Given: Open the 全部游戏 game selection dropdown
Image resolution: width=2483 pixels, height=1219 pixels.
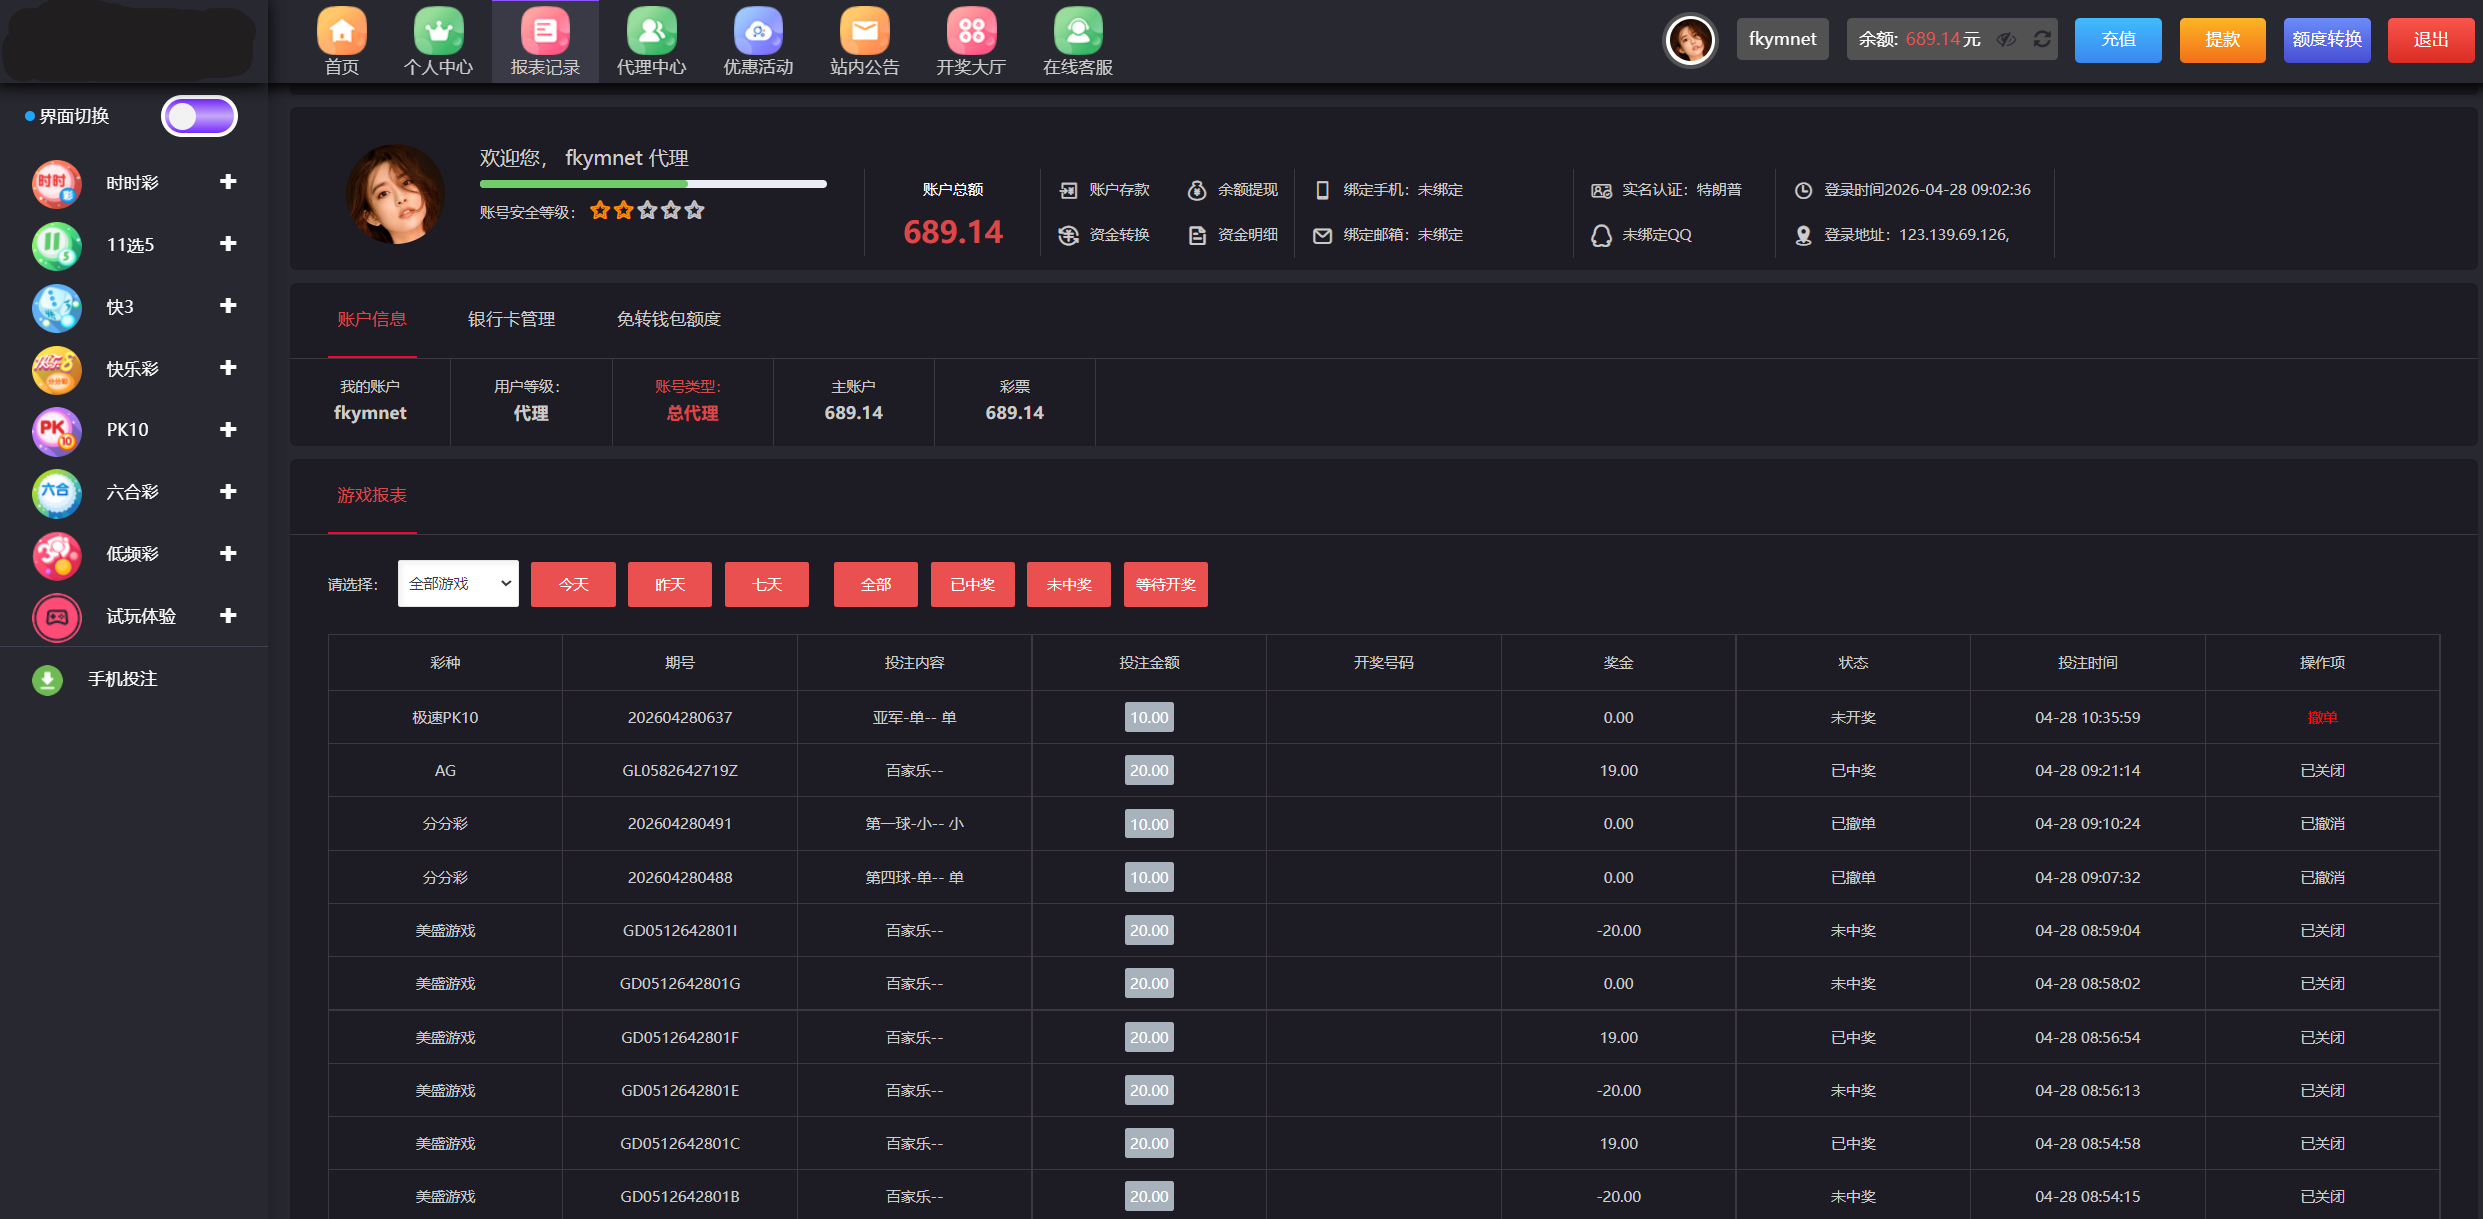Looking at the screenshot, I should [x=458, y=584].
